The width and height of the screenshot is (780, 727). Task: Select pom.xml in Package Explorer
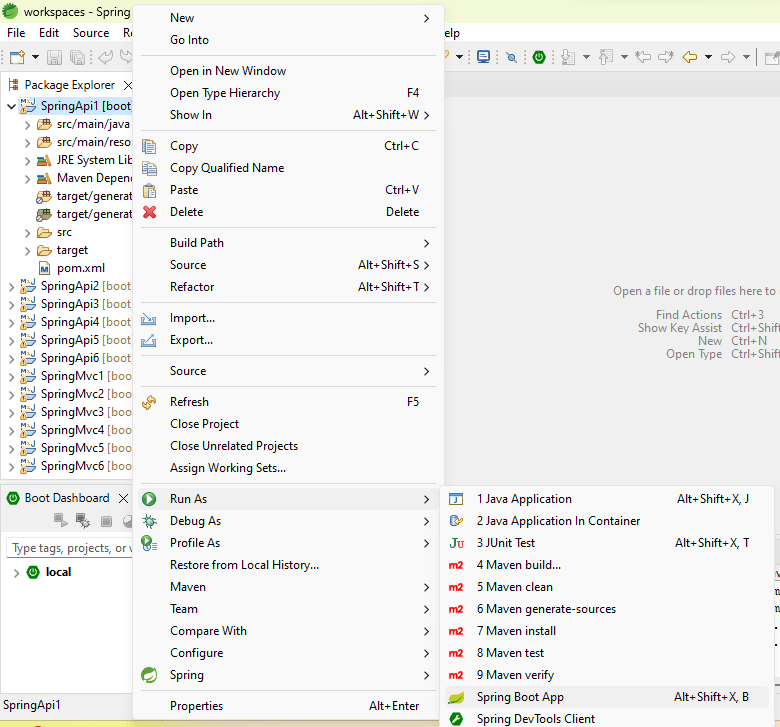click(81, 268)
